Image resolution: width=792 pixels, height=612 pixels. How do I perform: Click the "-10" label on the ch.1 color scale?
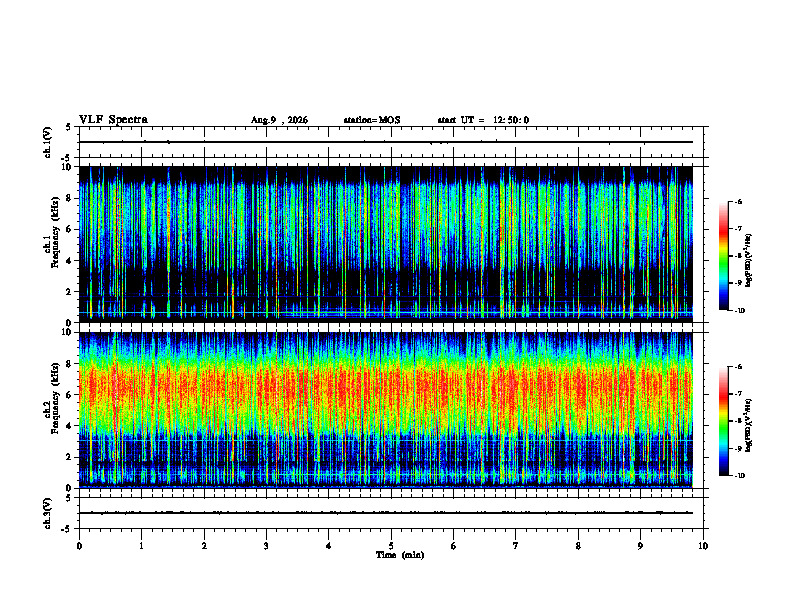(x=739, y=311)
